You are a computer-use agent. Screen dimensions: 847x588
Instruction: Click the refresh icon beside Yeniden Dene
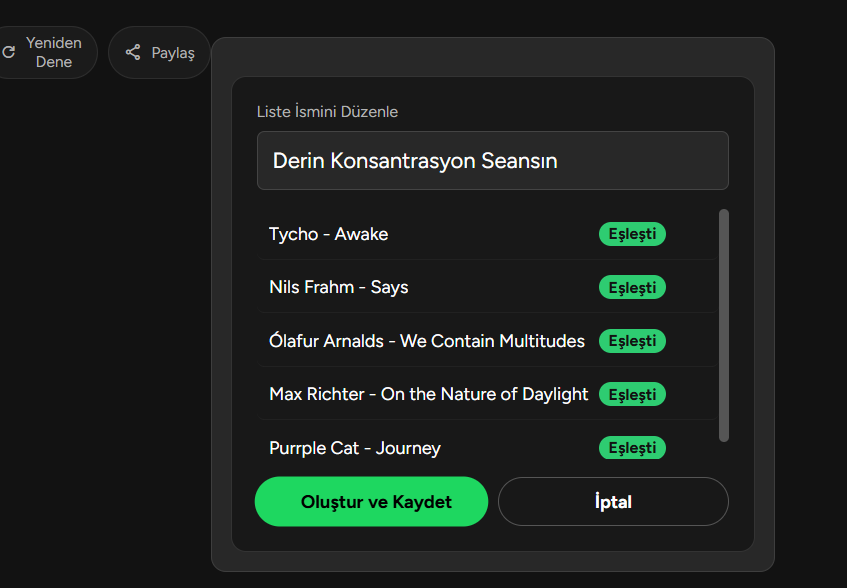point(9,52)
